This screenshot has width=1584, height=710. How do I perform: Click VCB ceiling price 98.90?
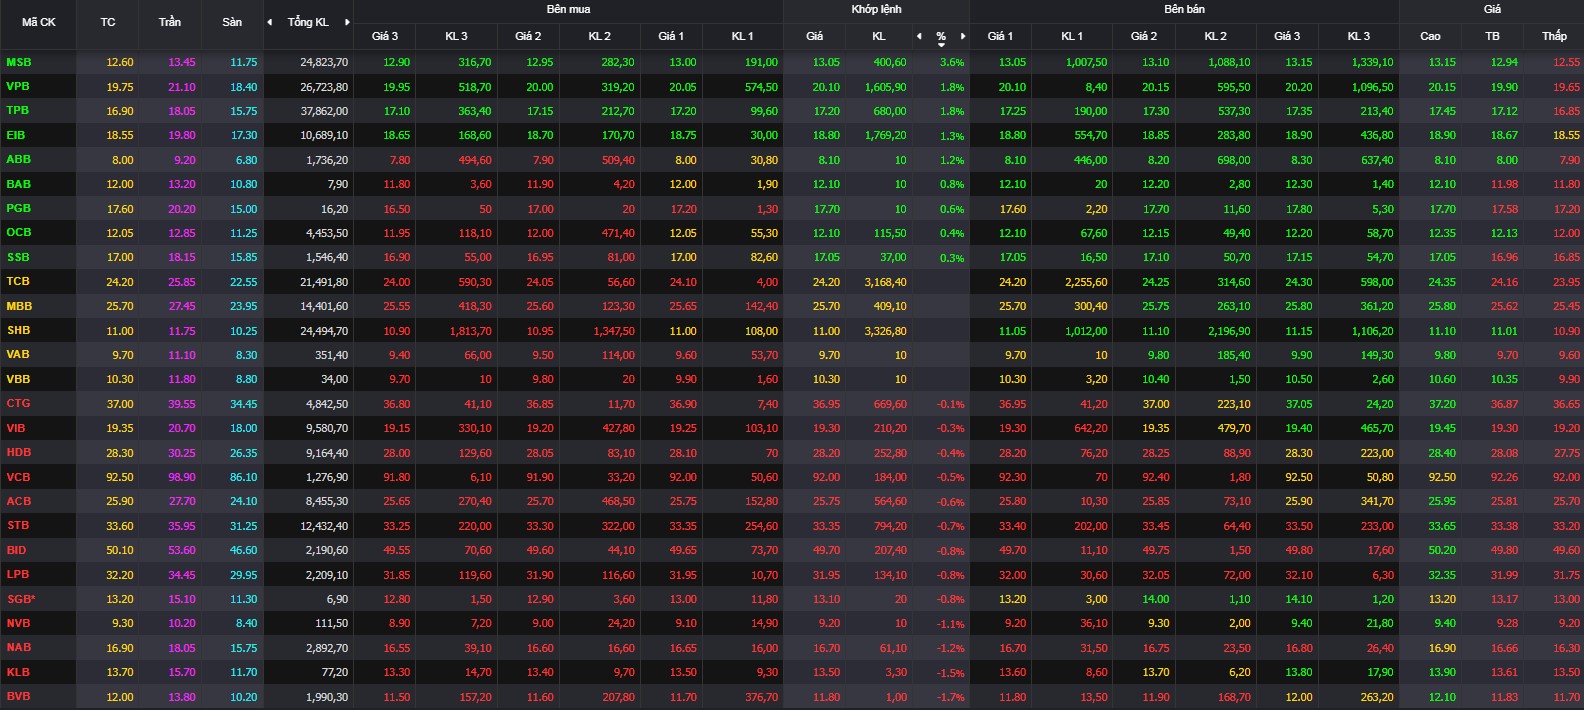[182, 477]
